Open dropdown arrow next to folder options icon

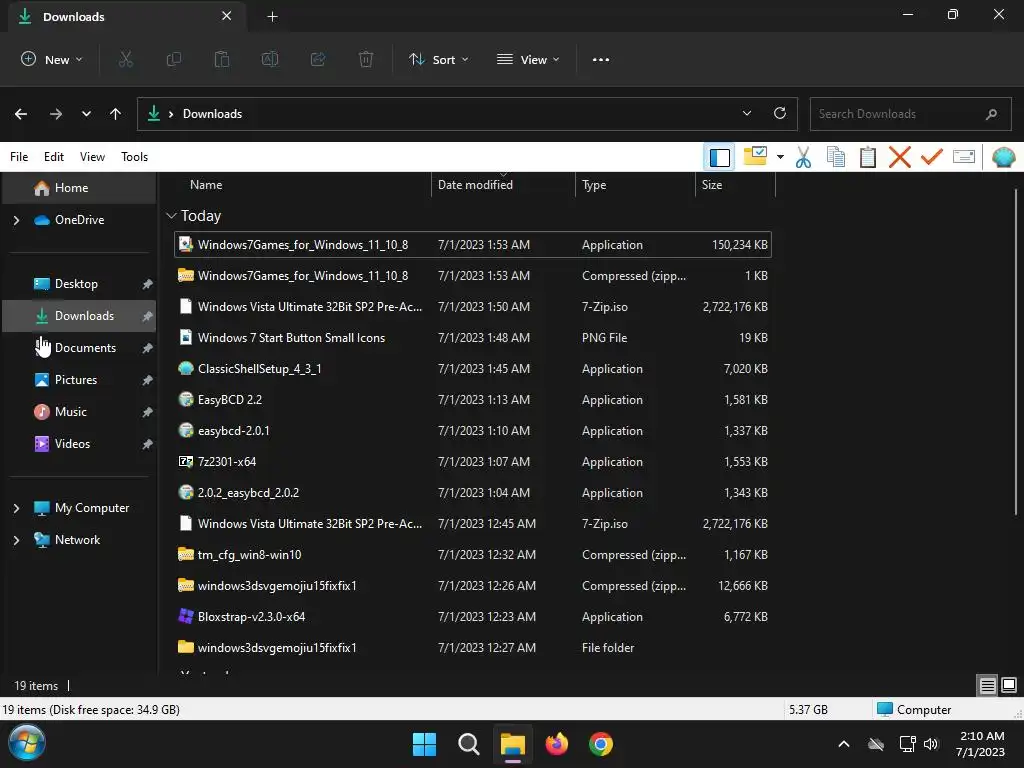click(x=780, y=157)
